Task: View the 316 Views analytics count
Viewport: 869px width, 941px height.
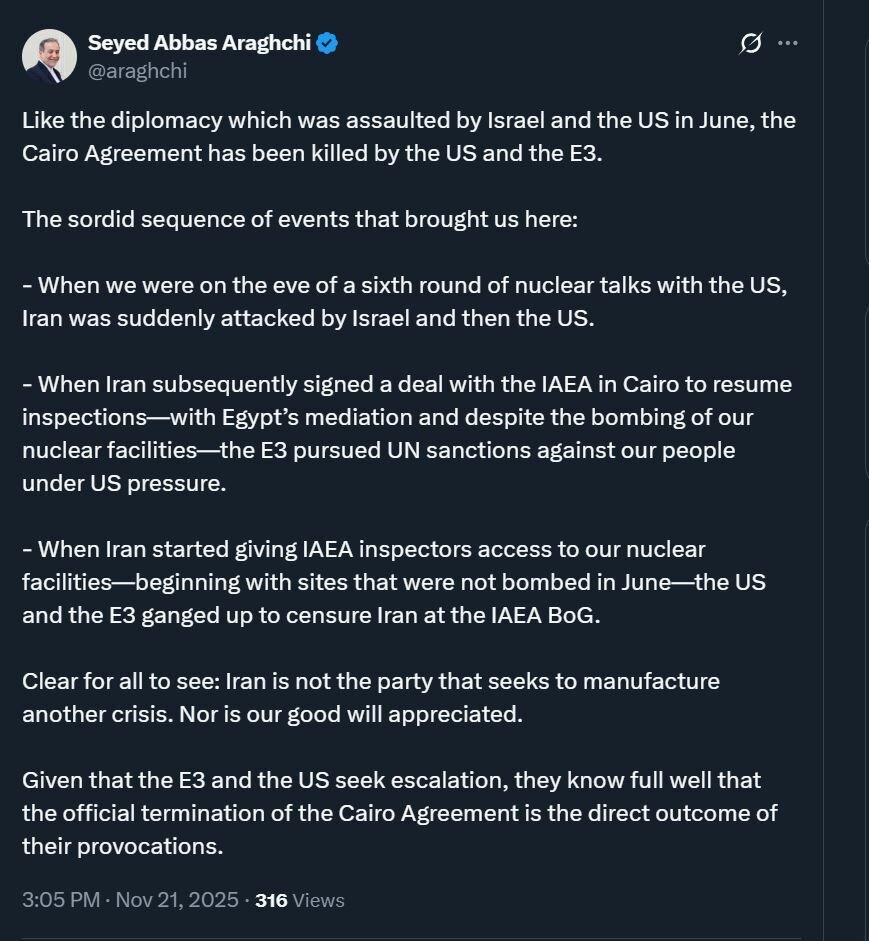Action: [300, 900]
